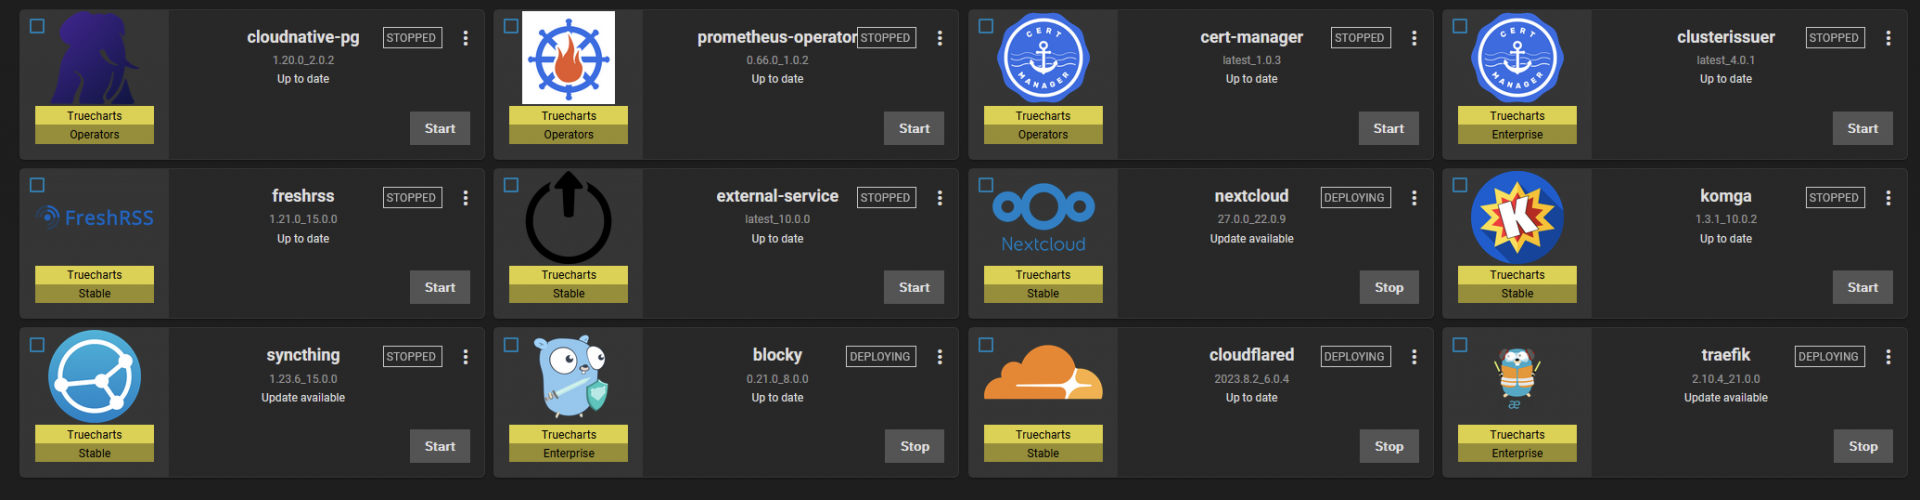Click the traefik gopher logo
Screen dimensions: 1920x500
pyautogui.click(x=1517, y=378)
